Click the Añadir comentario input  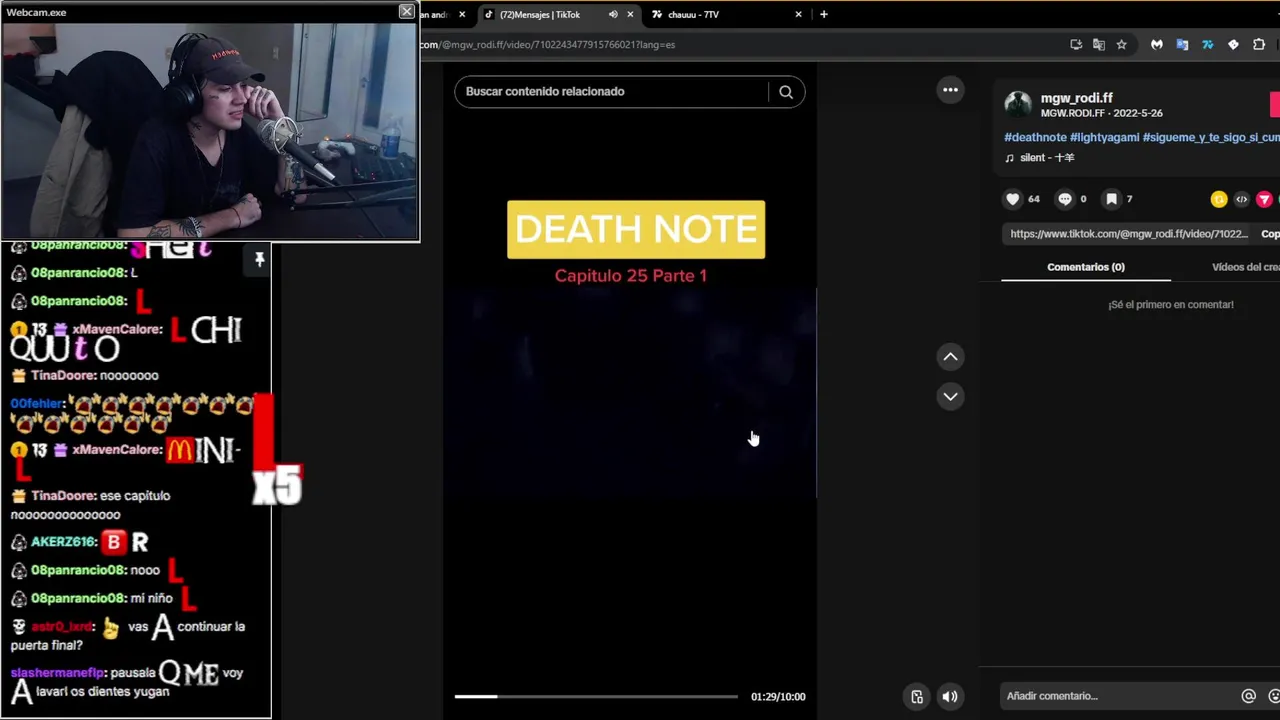tap(1118, 696)
